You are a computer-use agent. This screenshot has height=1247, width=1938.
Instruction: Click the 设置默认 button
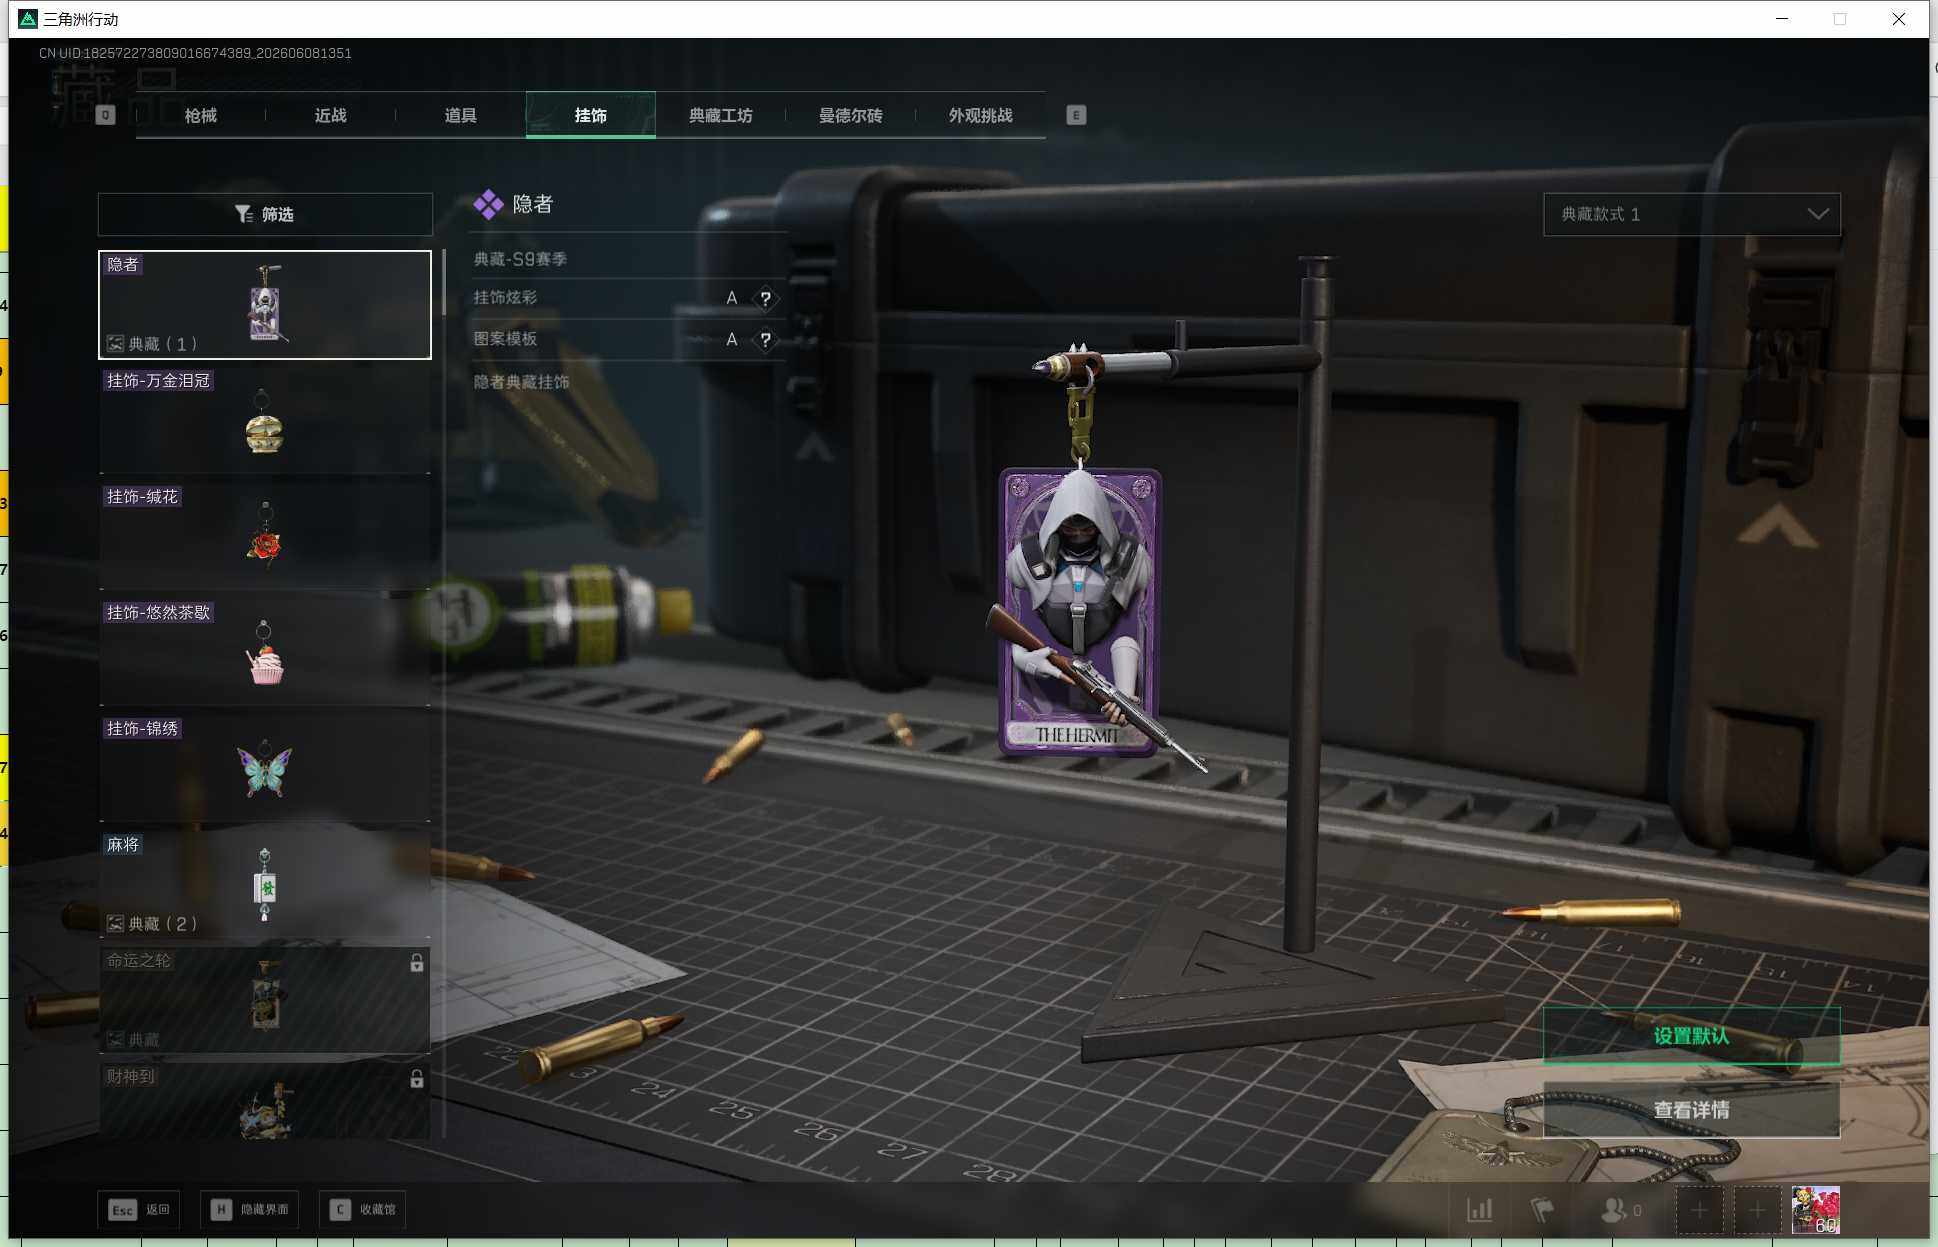point(1691,1036)
